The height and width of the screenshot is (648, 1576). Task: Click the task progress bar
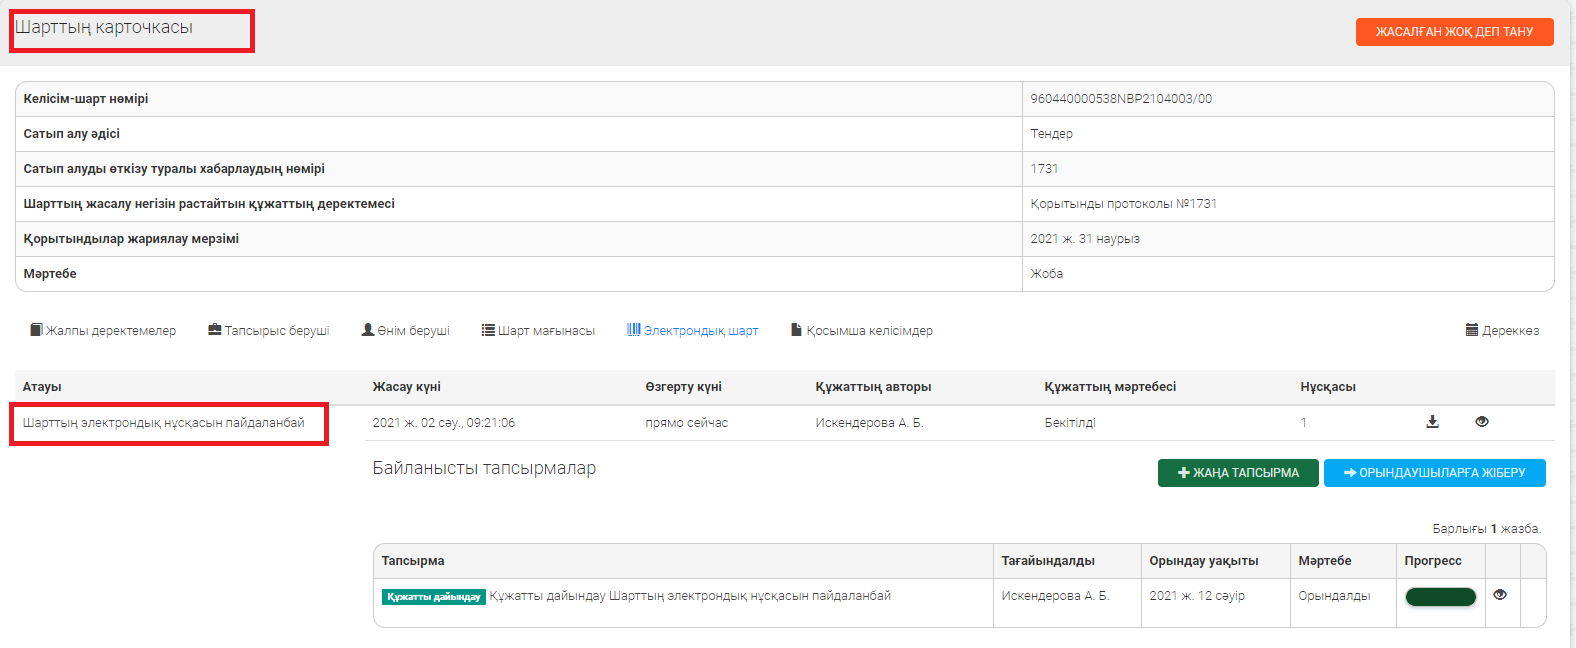1440,597
